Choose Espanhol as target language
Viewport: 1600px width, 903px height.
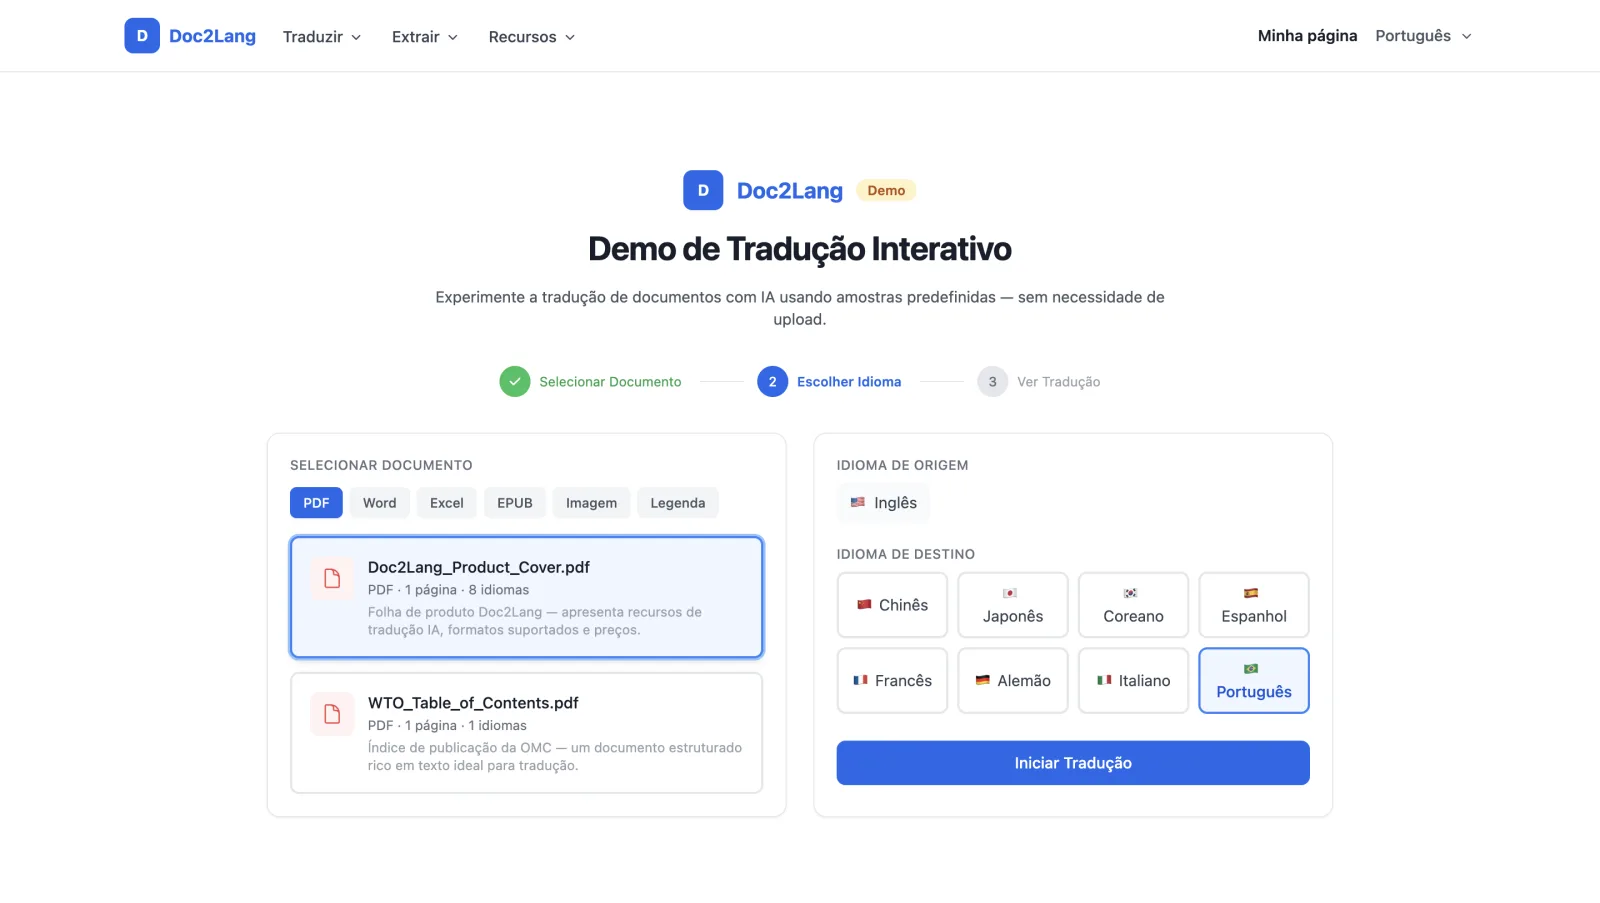(1254, 605)
